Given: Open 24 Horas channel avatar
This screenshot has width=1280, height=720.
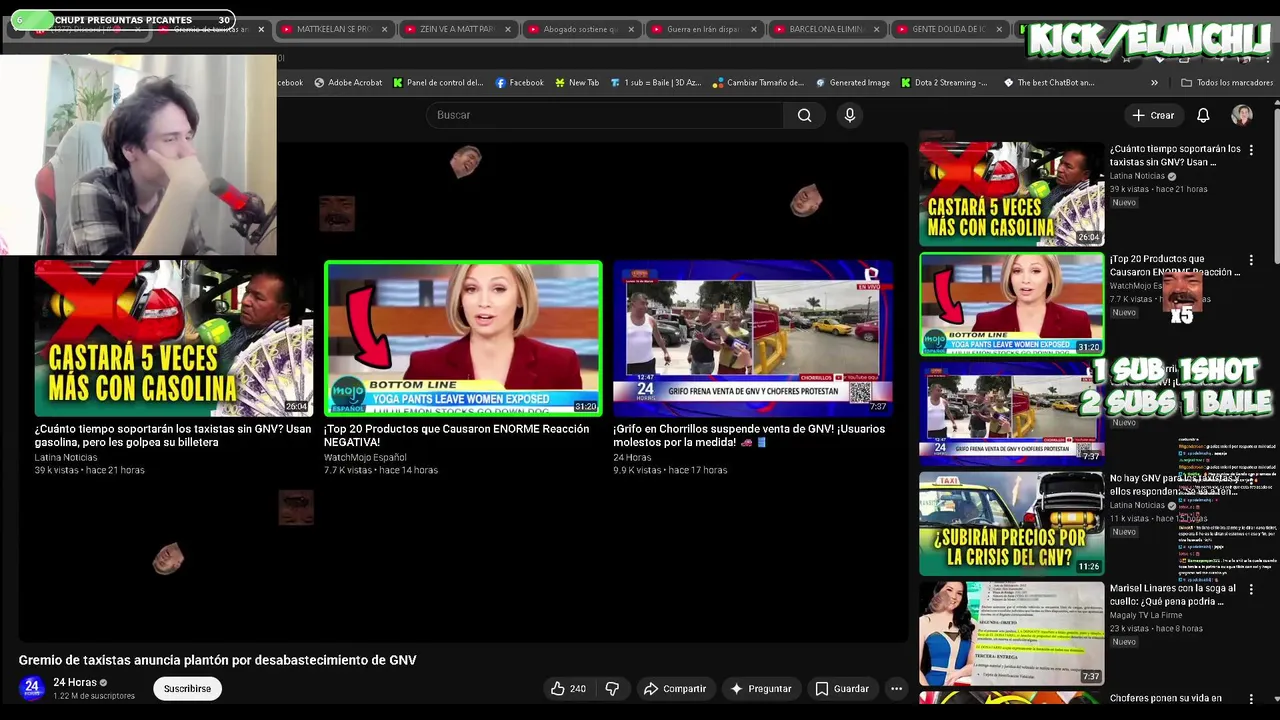Looking at the screenshot, I should tap(32, 688).
